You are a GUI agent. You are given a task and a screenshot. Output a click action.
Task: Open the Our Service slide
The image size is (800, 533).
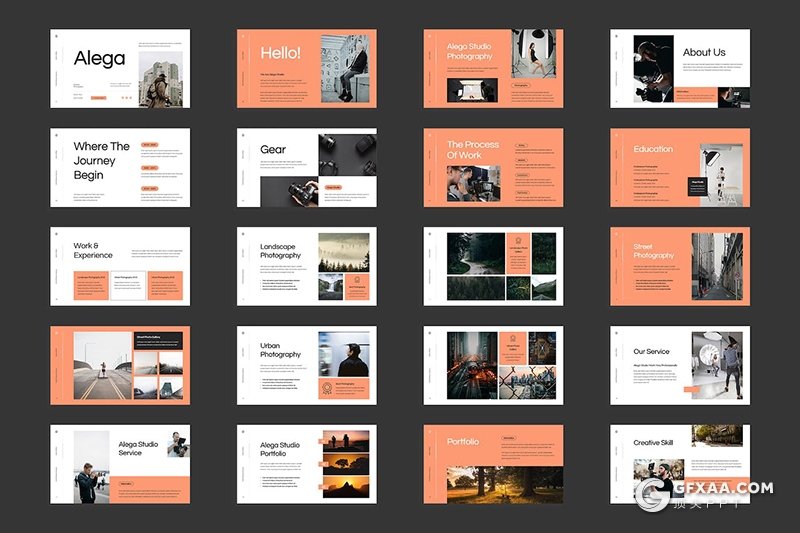click(x=680, y=365)
